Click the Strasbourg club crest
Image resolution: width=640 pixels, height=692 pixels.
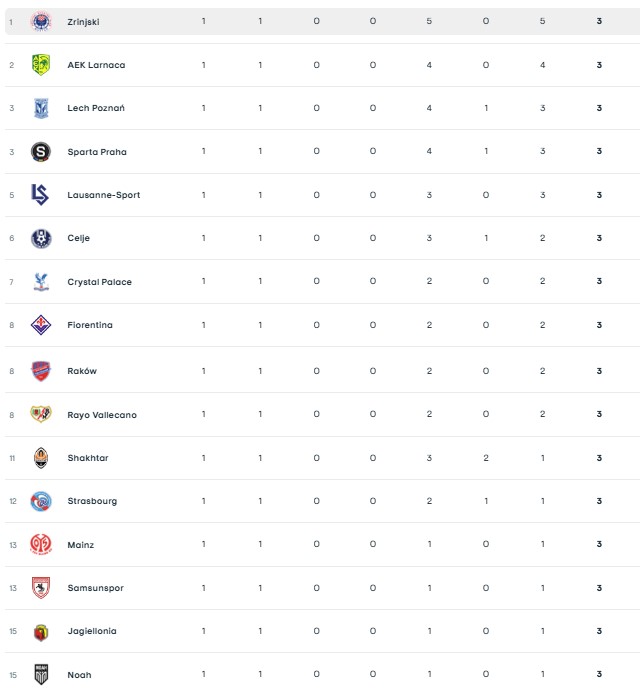coord(40,501)
